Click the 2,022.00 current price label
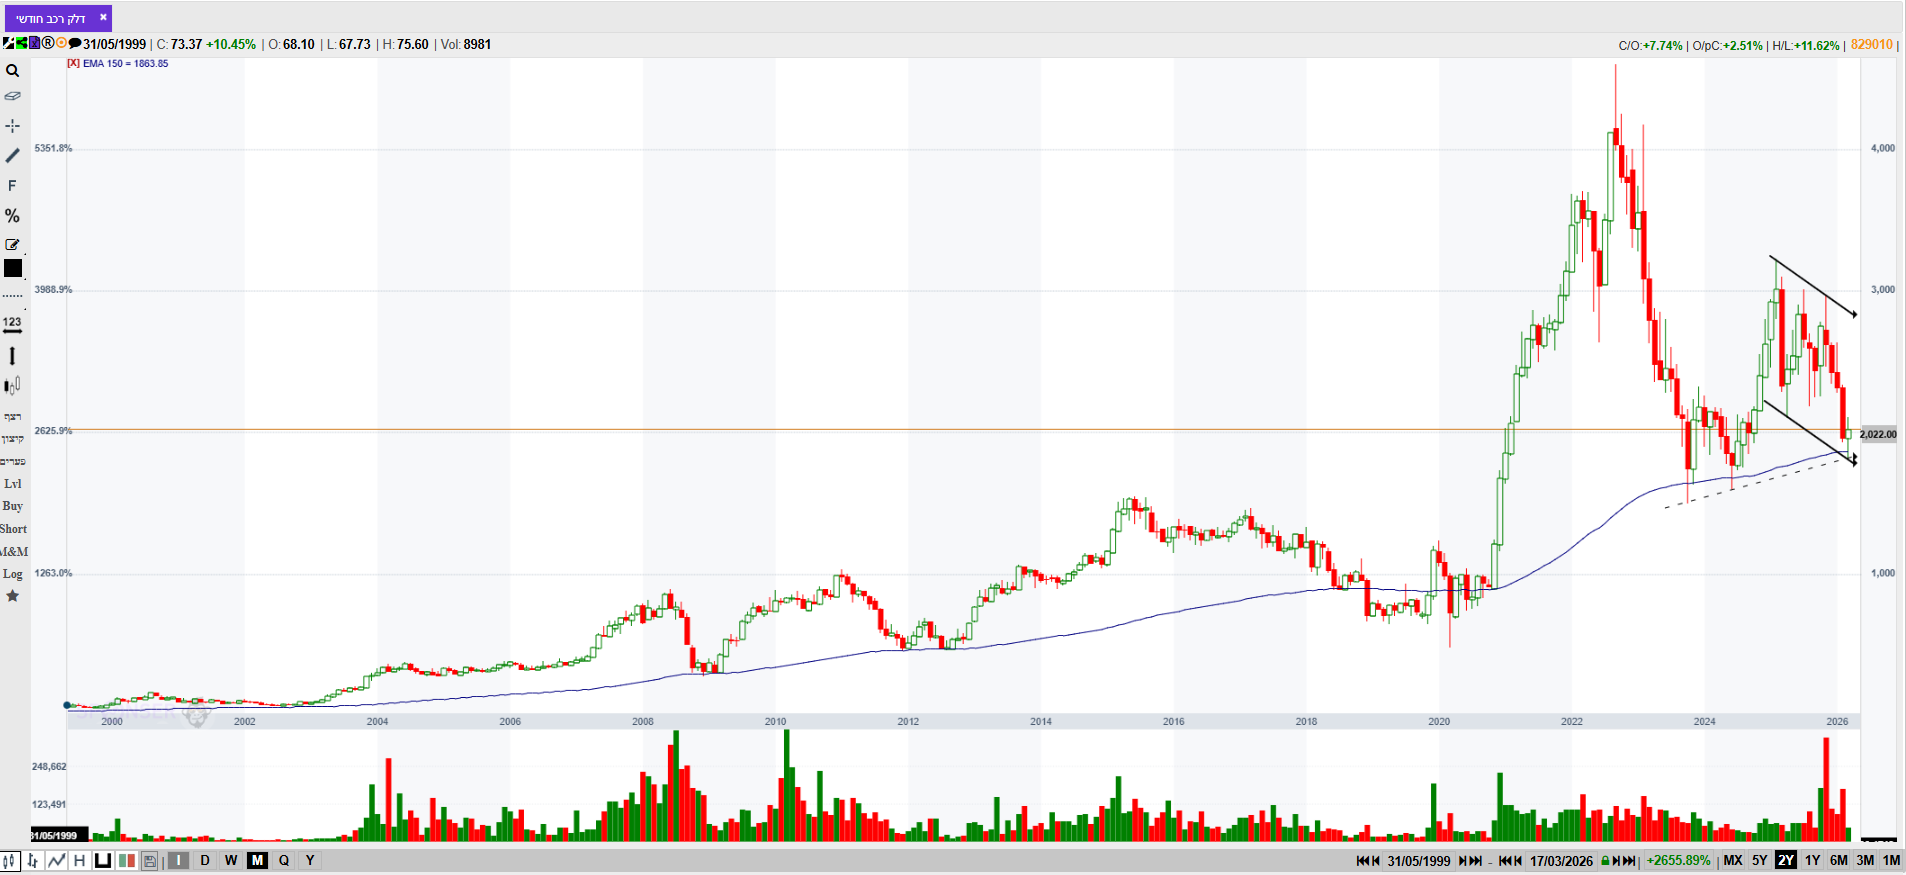This screenshot has width=1906, height=875. click(1878, 434)
